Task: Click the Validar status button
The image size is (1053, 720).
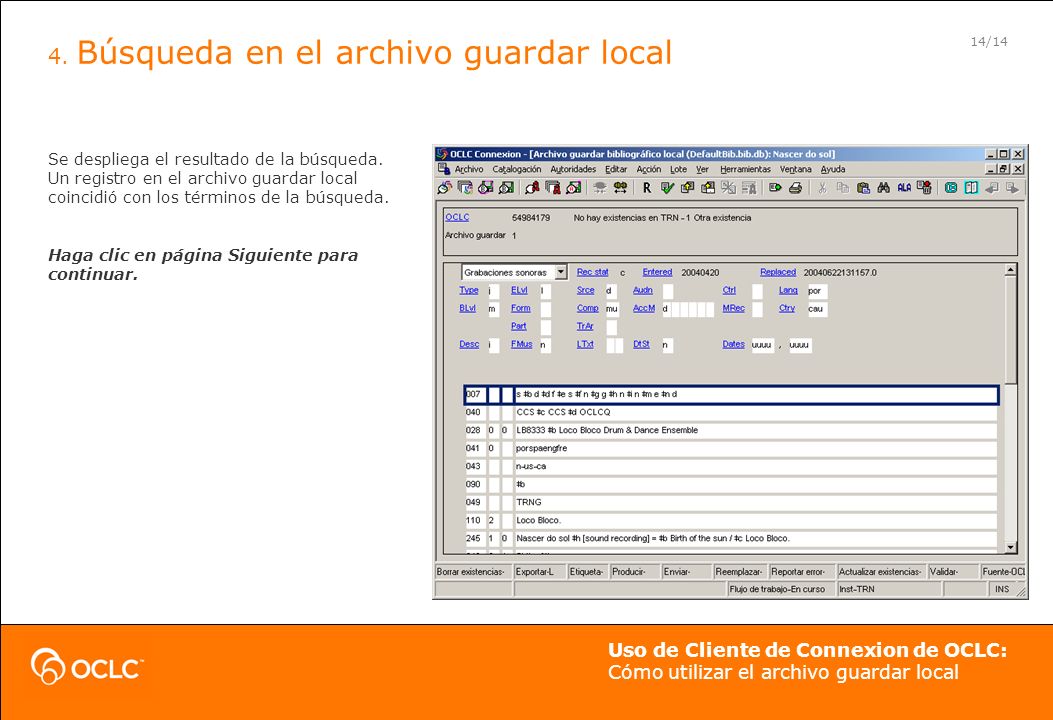Action: [953, 572]
